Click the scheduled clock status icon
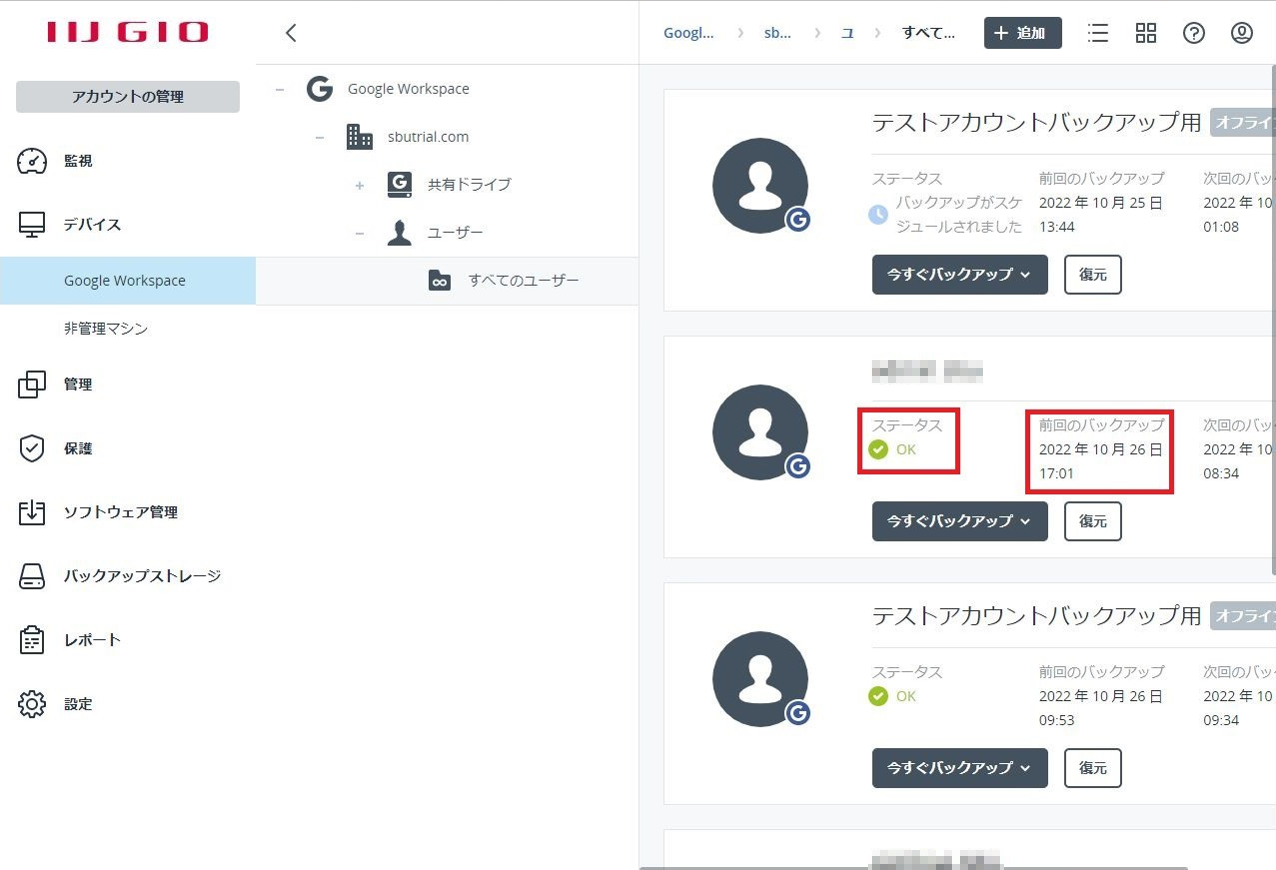Screen dimensions: 1276x870 pos(878,214)
